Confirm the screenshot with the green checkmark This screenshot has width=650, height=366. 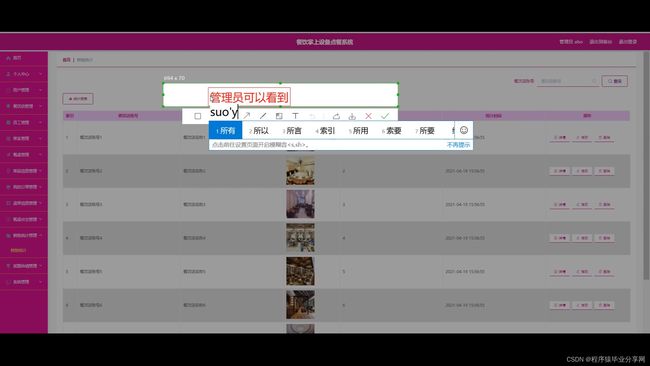[x=385, y=116]
